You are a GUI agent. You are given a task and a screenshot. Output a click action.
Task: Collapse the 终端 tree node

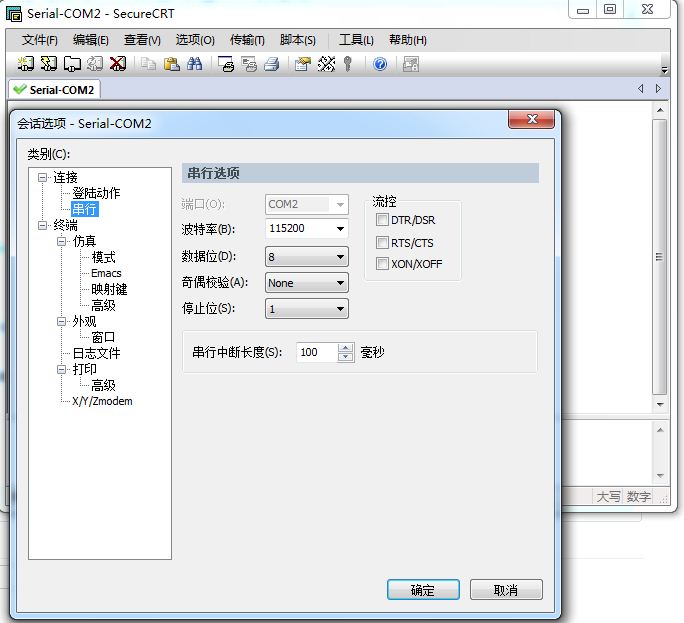tap(42, 225)
